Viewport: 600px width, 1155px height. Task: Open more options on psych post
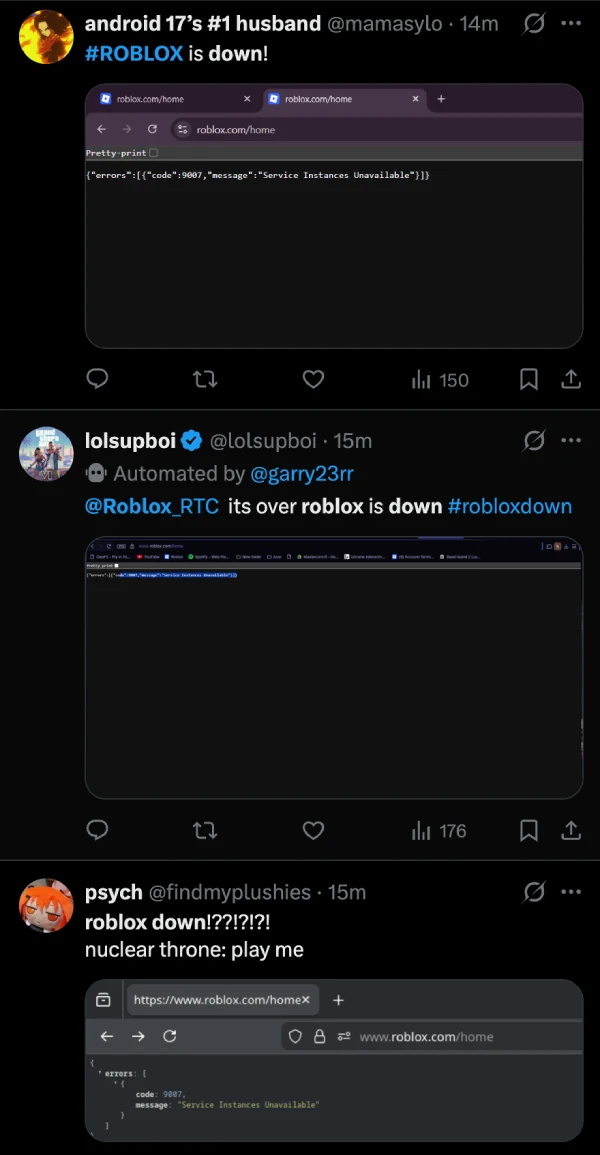point(571,891)
